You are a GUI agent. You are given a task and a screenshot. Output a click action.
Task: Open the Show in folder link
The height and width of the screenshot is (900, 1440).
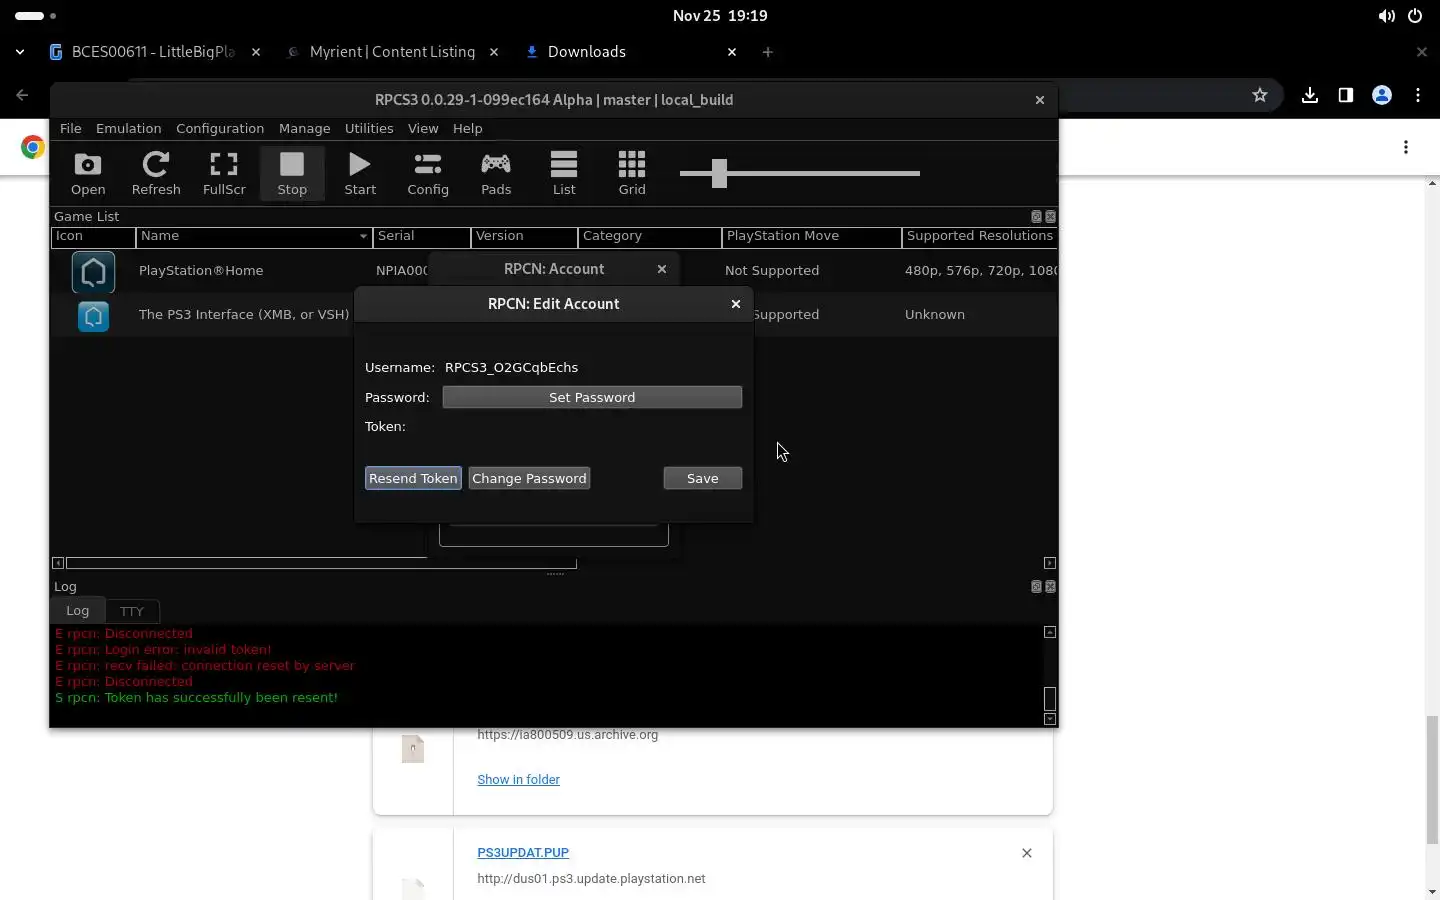click(518, 780)
